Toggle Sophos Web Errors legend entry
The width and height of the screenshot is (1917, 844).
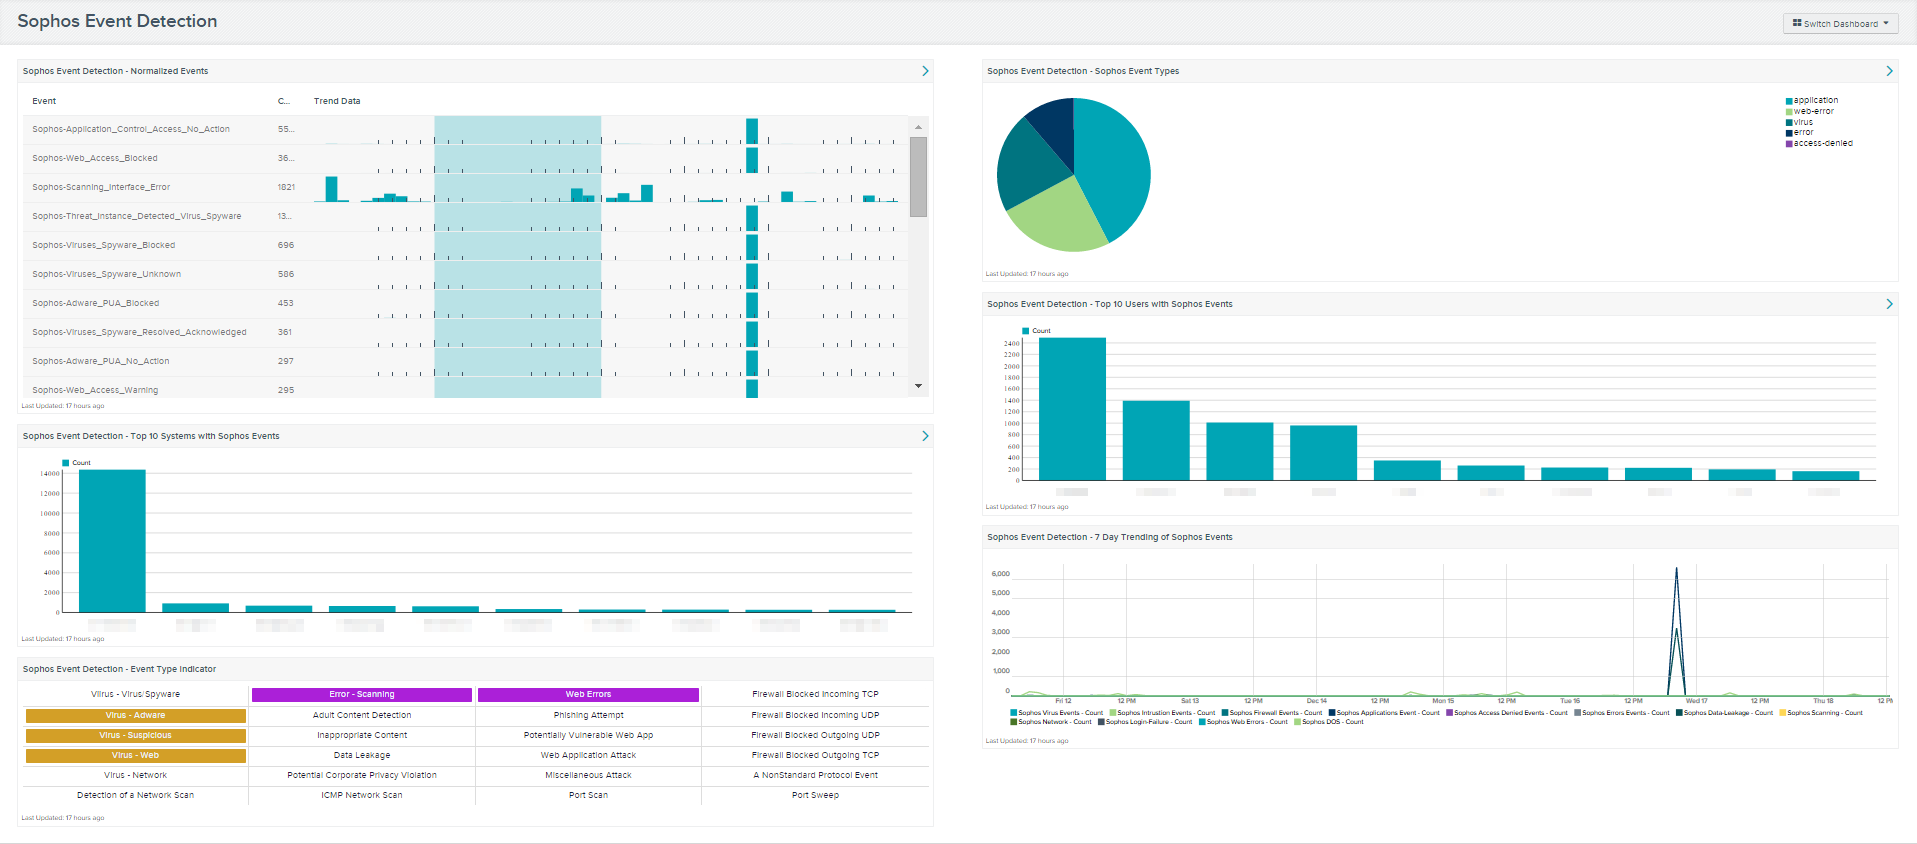[1243, 722]
